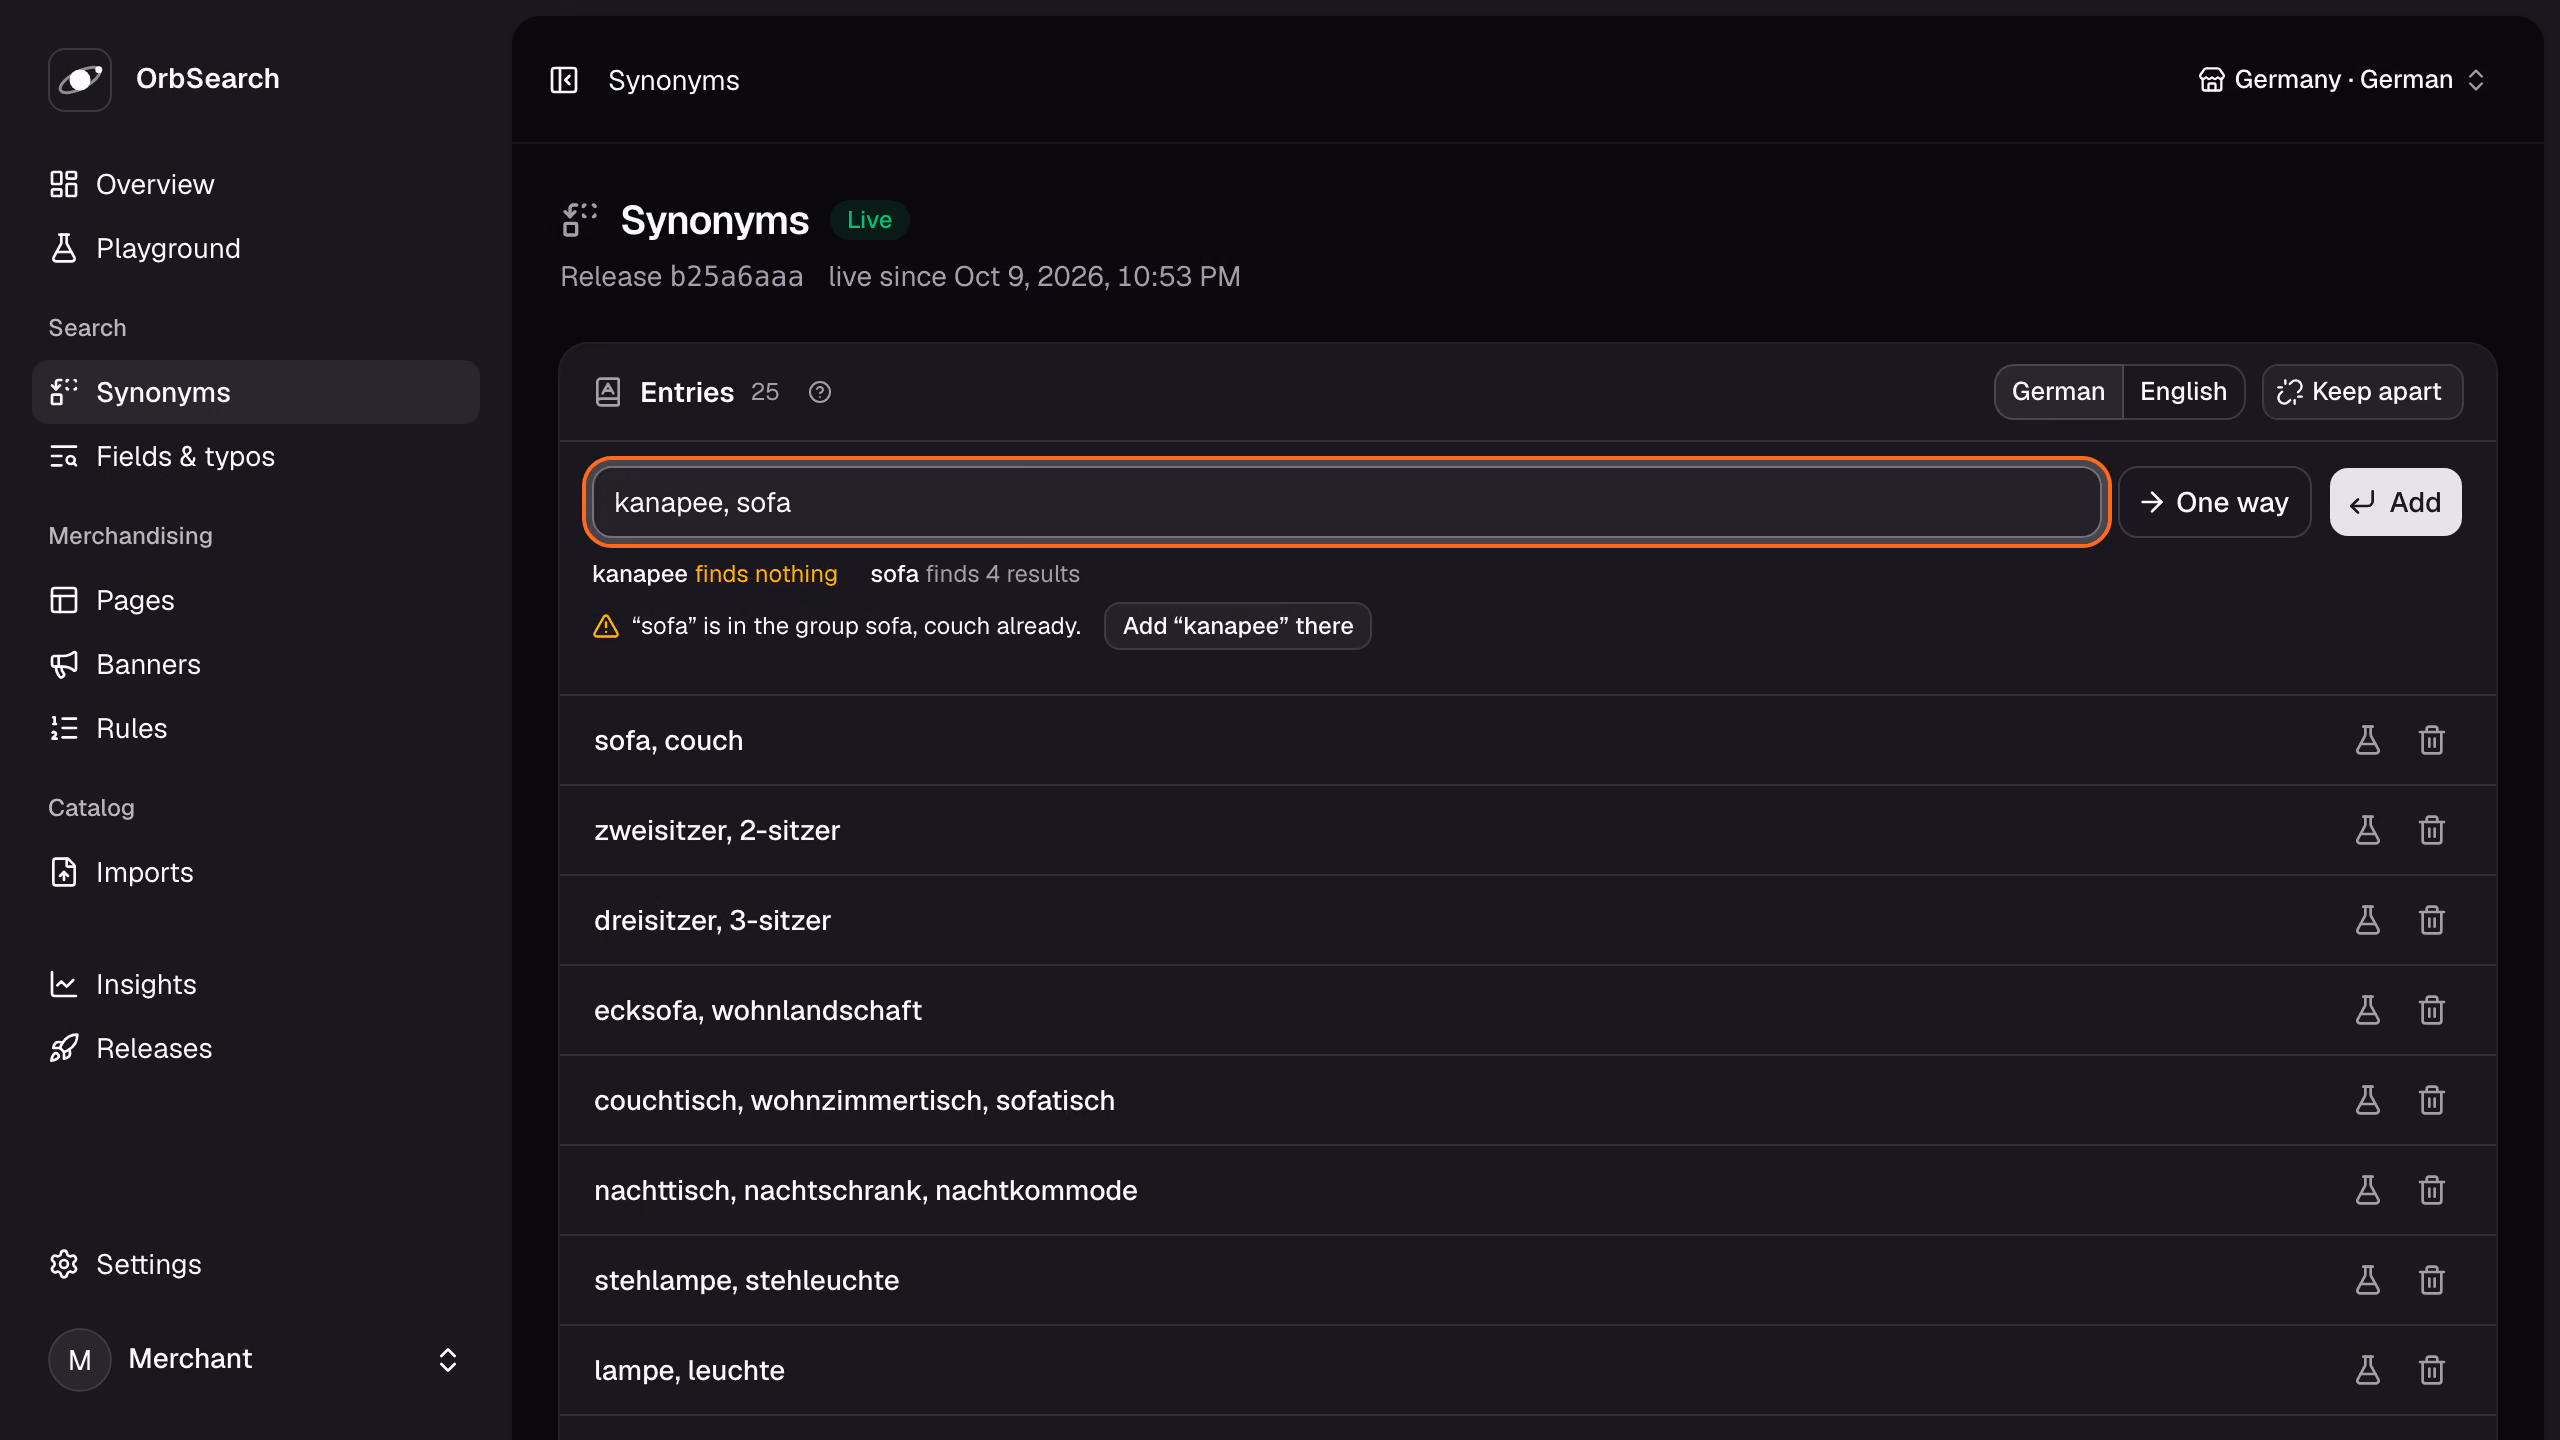Open Banners in the sidebar
This screenshot has width=2560, height=1440.
point(256,664)
